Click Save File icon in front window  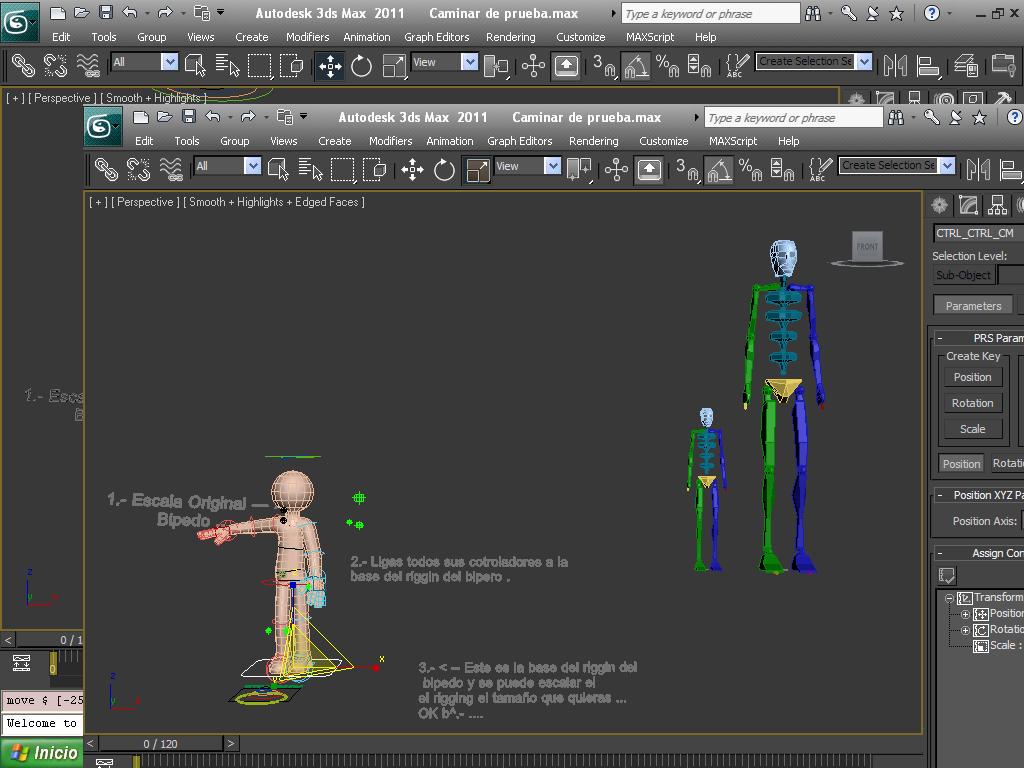point(189,117)
